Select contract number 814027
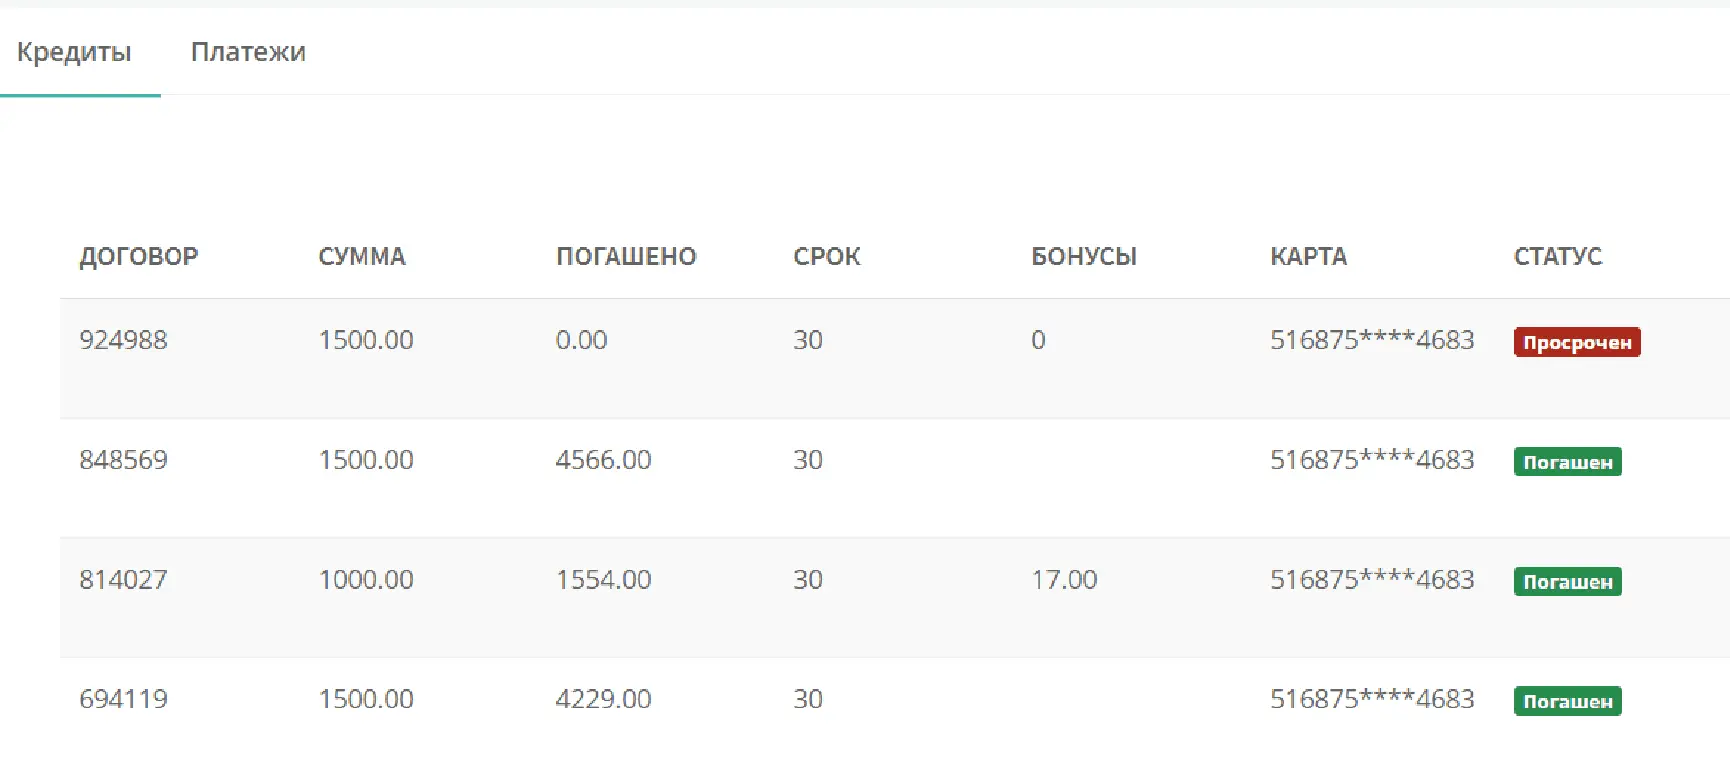This screenshot has width=1730, height=772. [x=123, y=580]
